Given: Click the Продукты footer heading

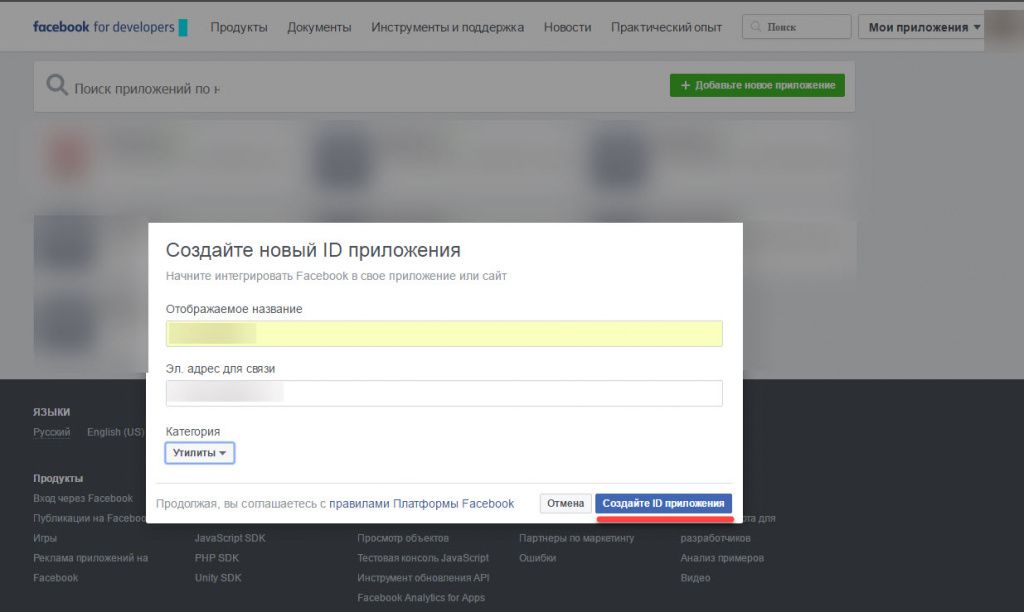Looking at the screenshot, I should [x=58, y=478].
